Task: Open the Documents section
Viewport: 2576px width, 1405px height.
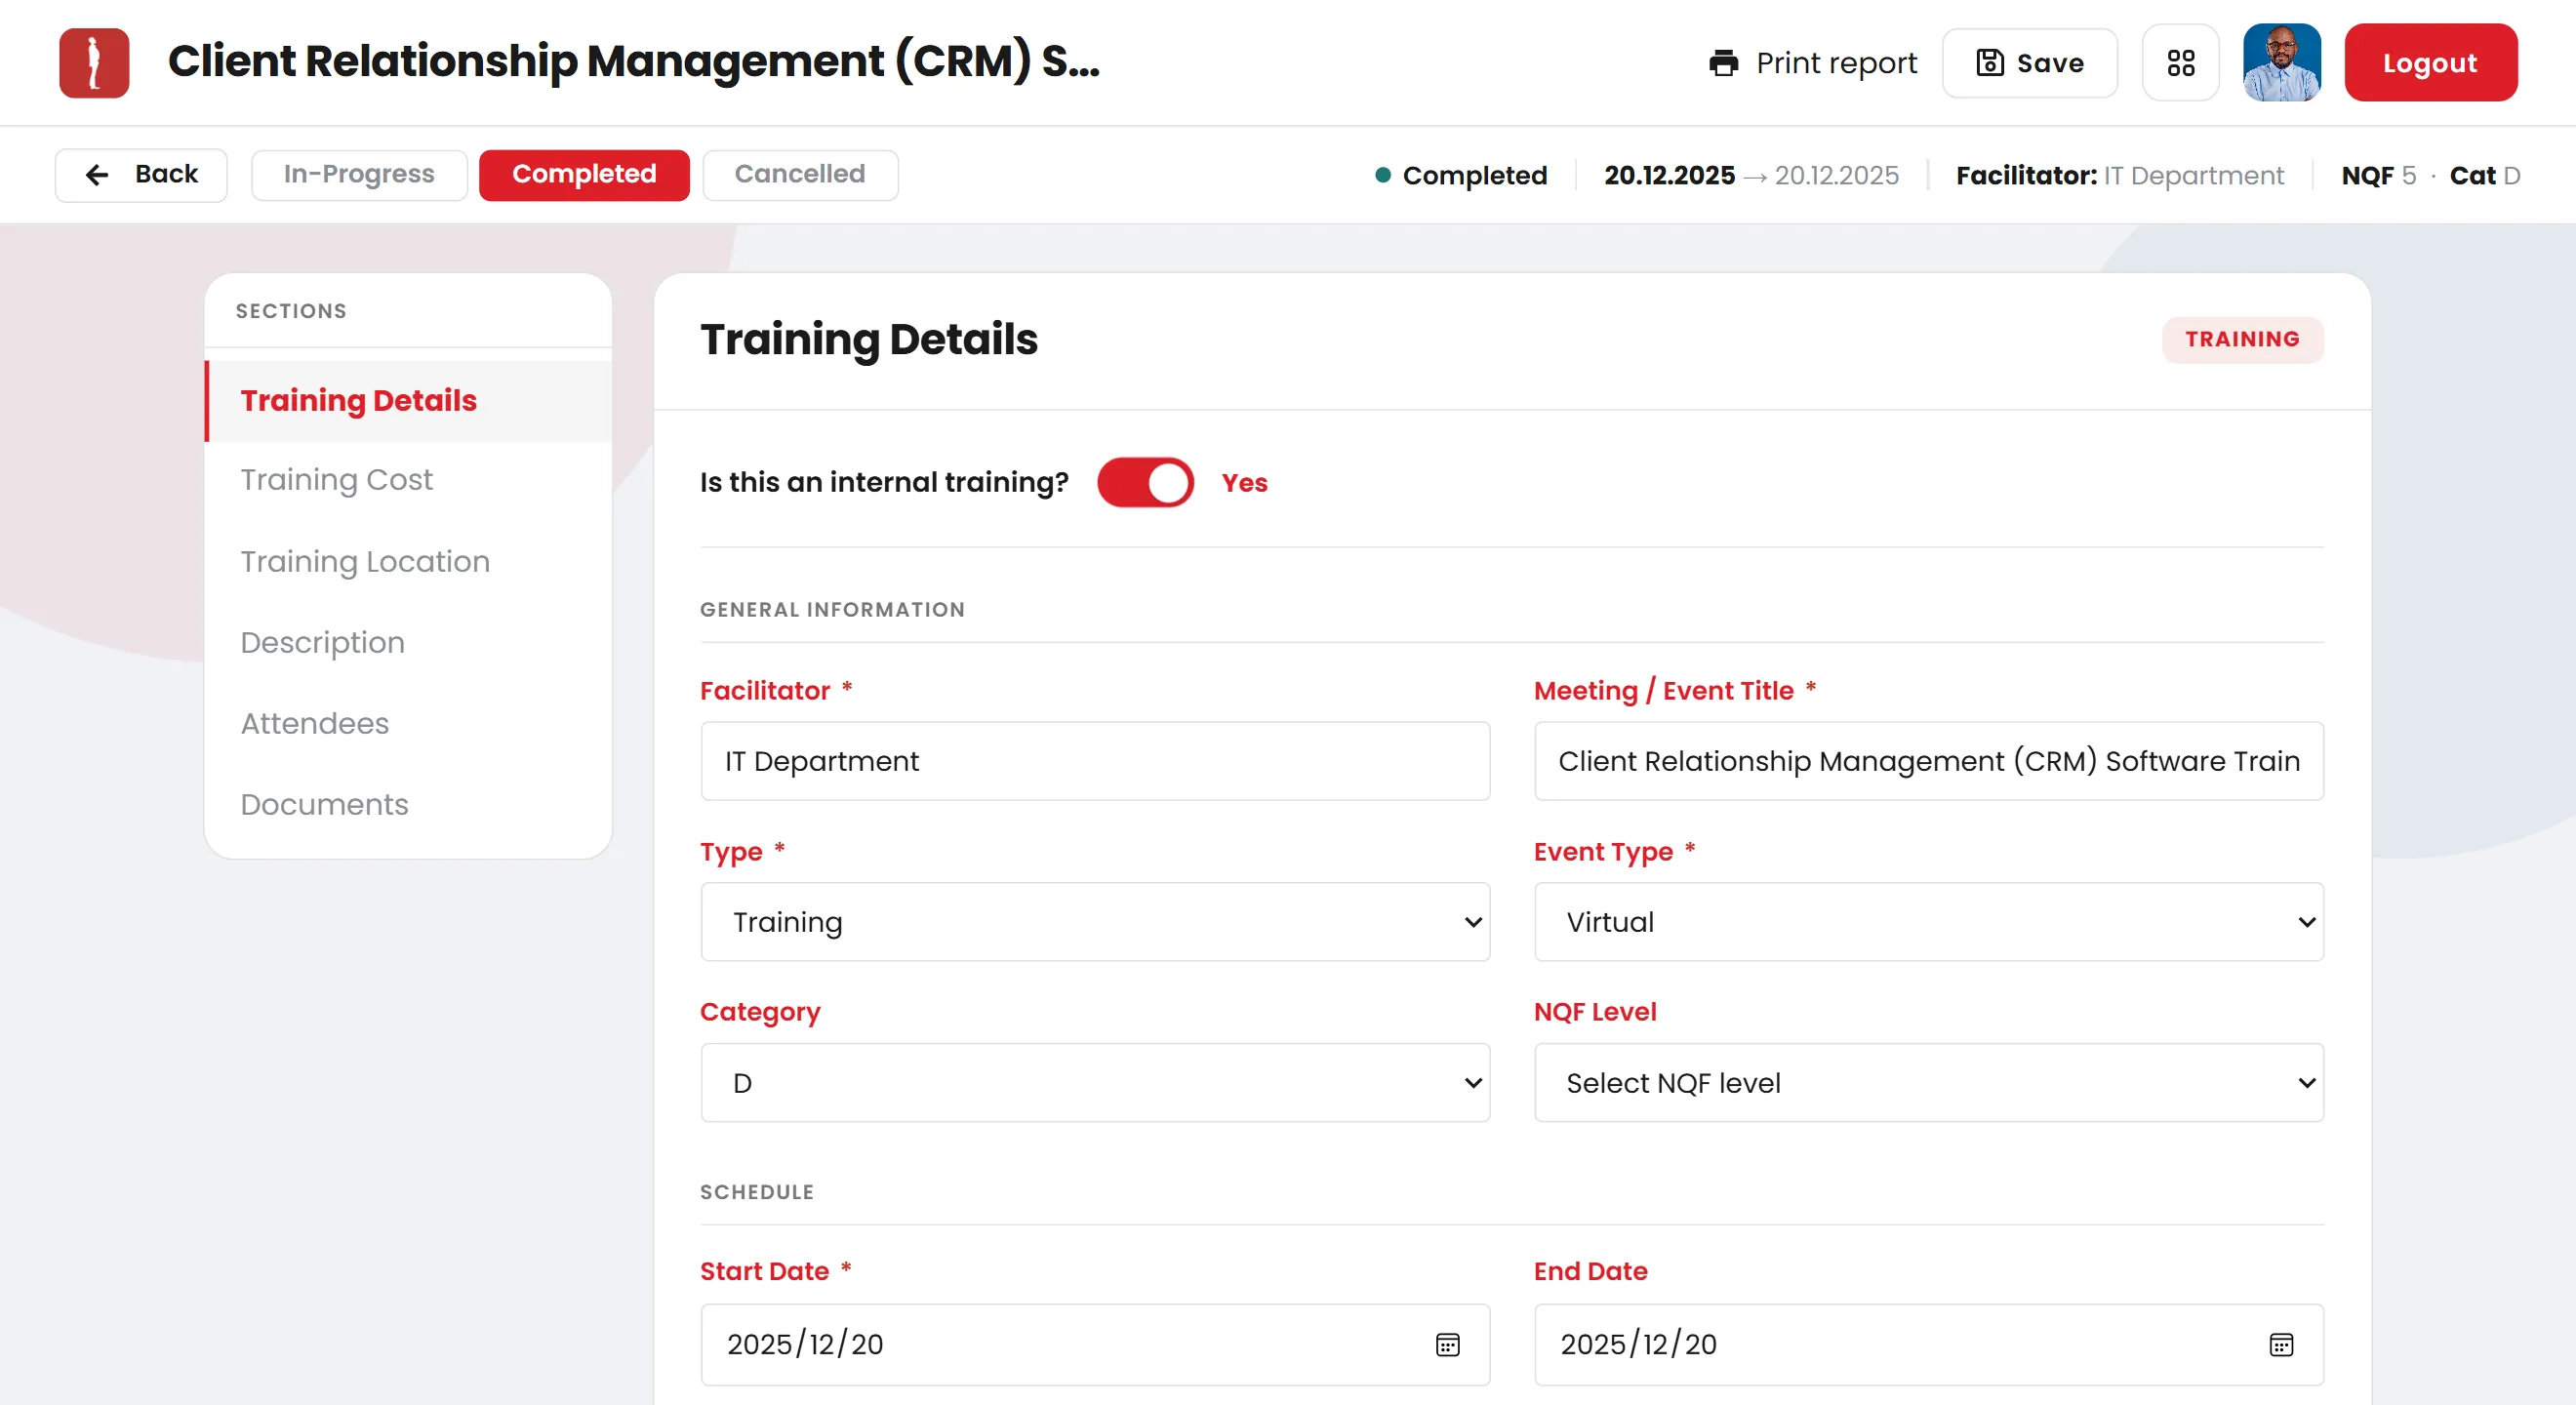Action: [x=408, y=805]
